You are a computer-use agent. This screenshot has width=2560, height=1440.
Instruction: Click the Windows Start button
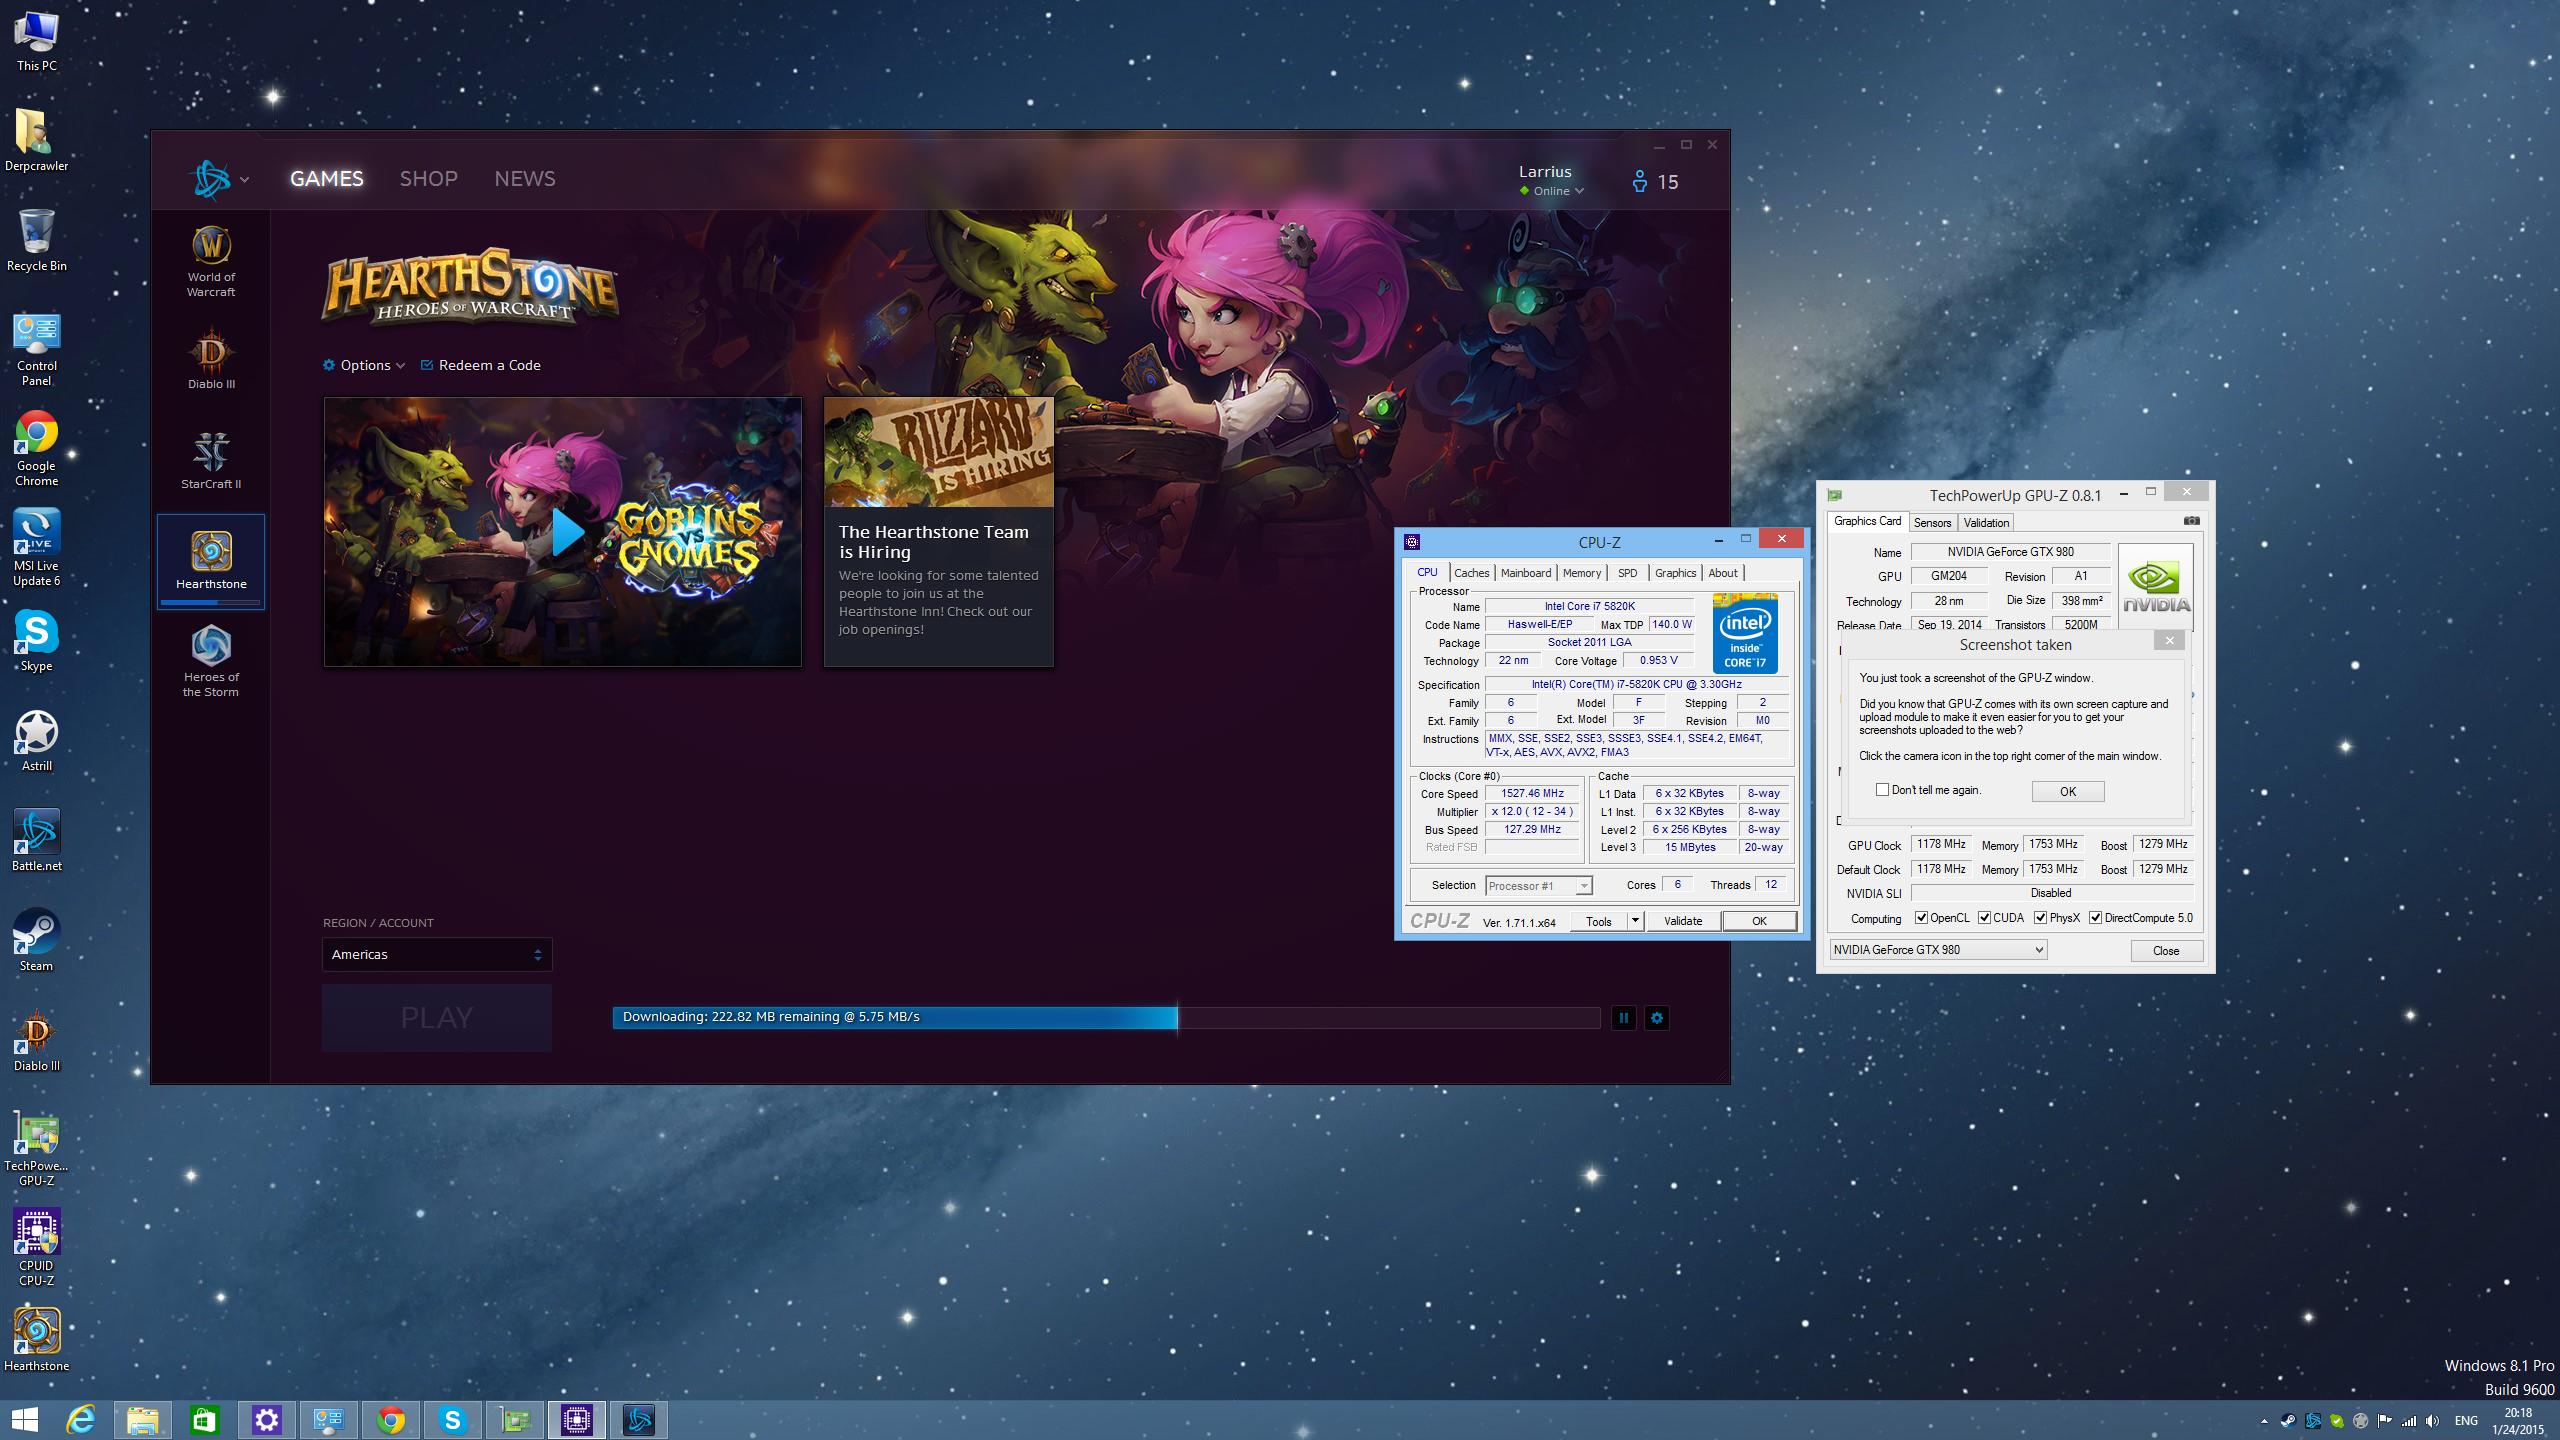(x=25, y=1420)
